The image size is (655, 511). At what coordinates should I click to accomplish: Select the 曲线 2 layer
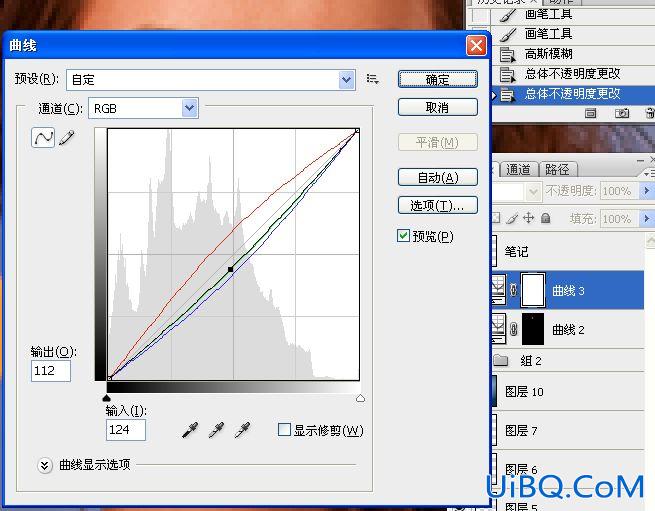568,329
